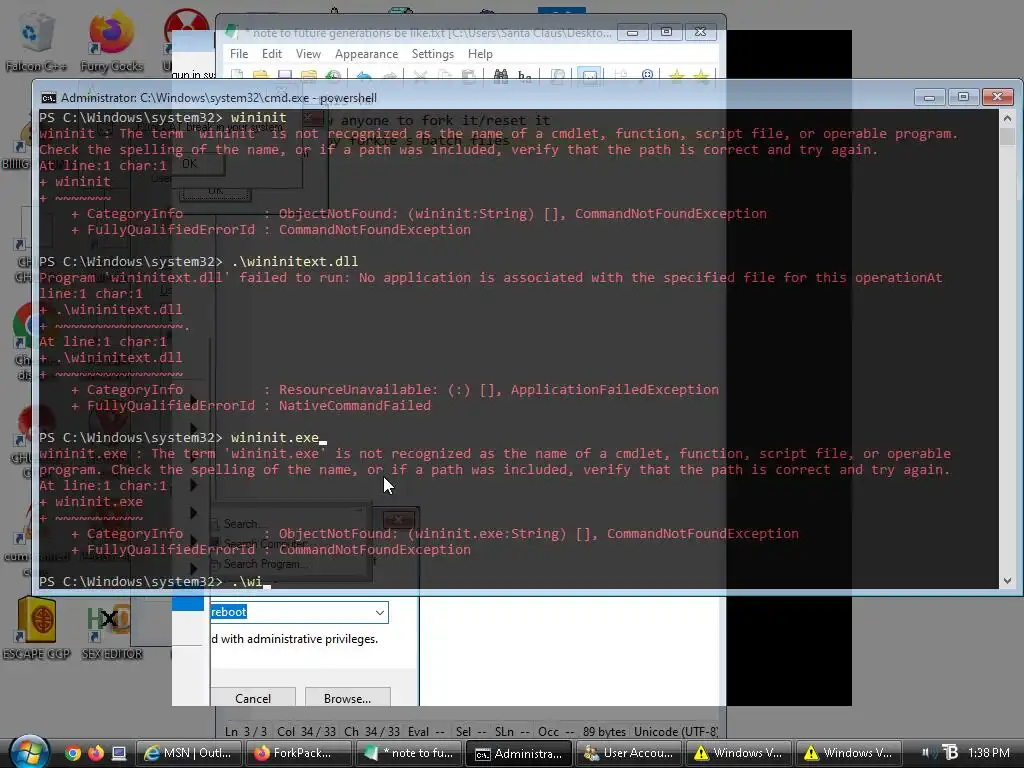Image resolution: width=1024 pixels, height=768 pixels.
Task: Click the current '.\wi' prompt line
Action: tap(154, 581)
